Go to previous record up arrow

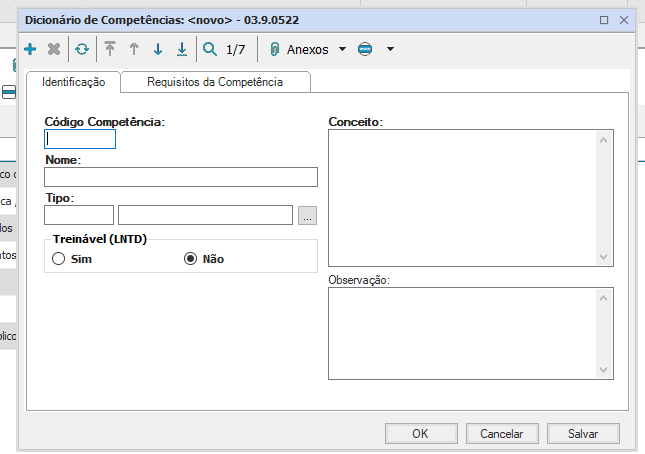[134, 49]
